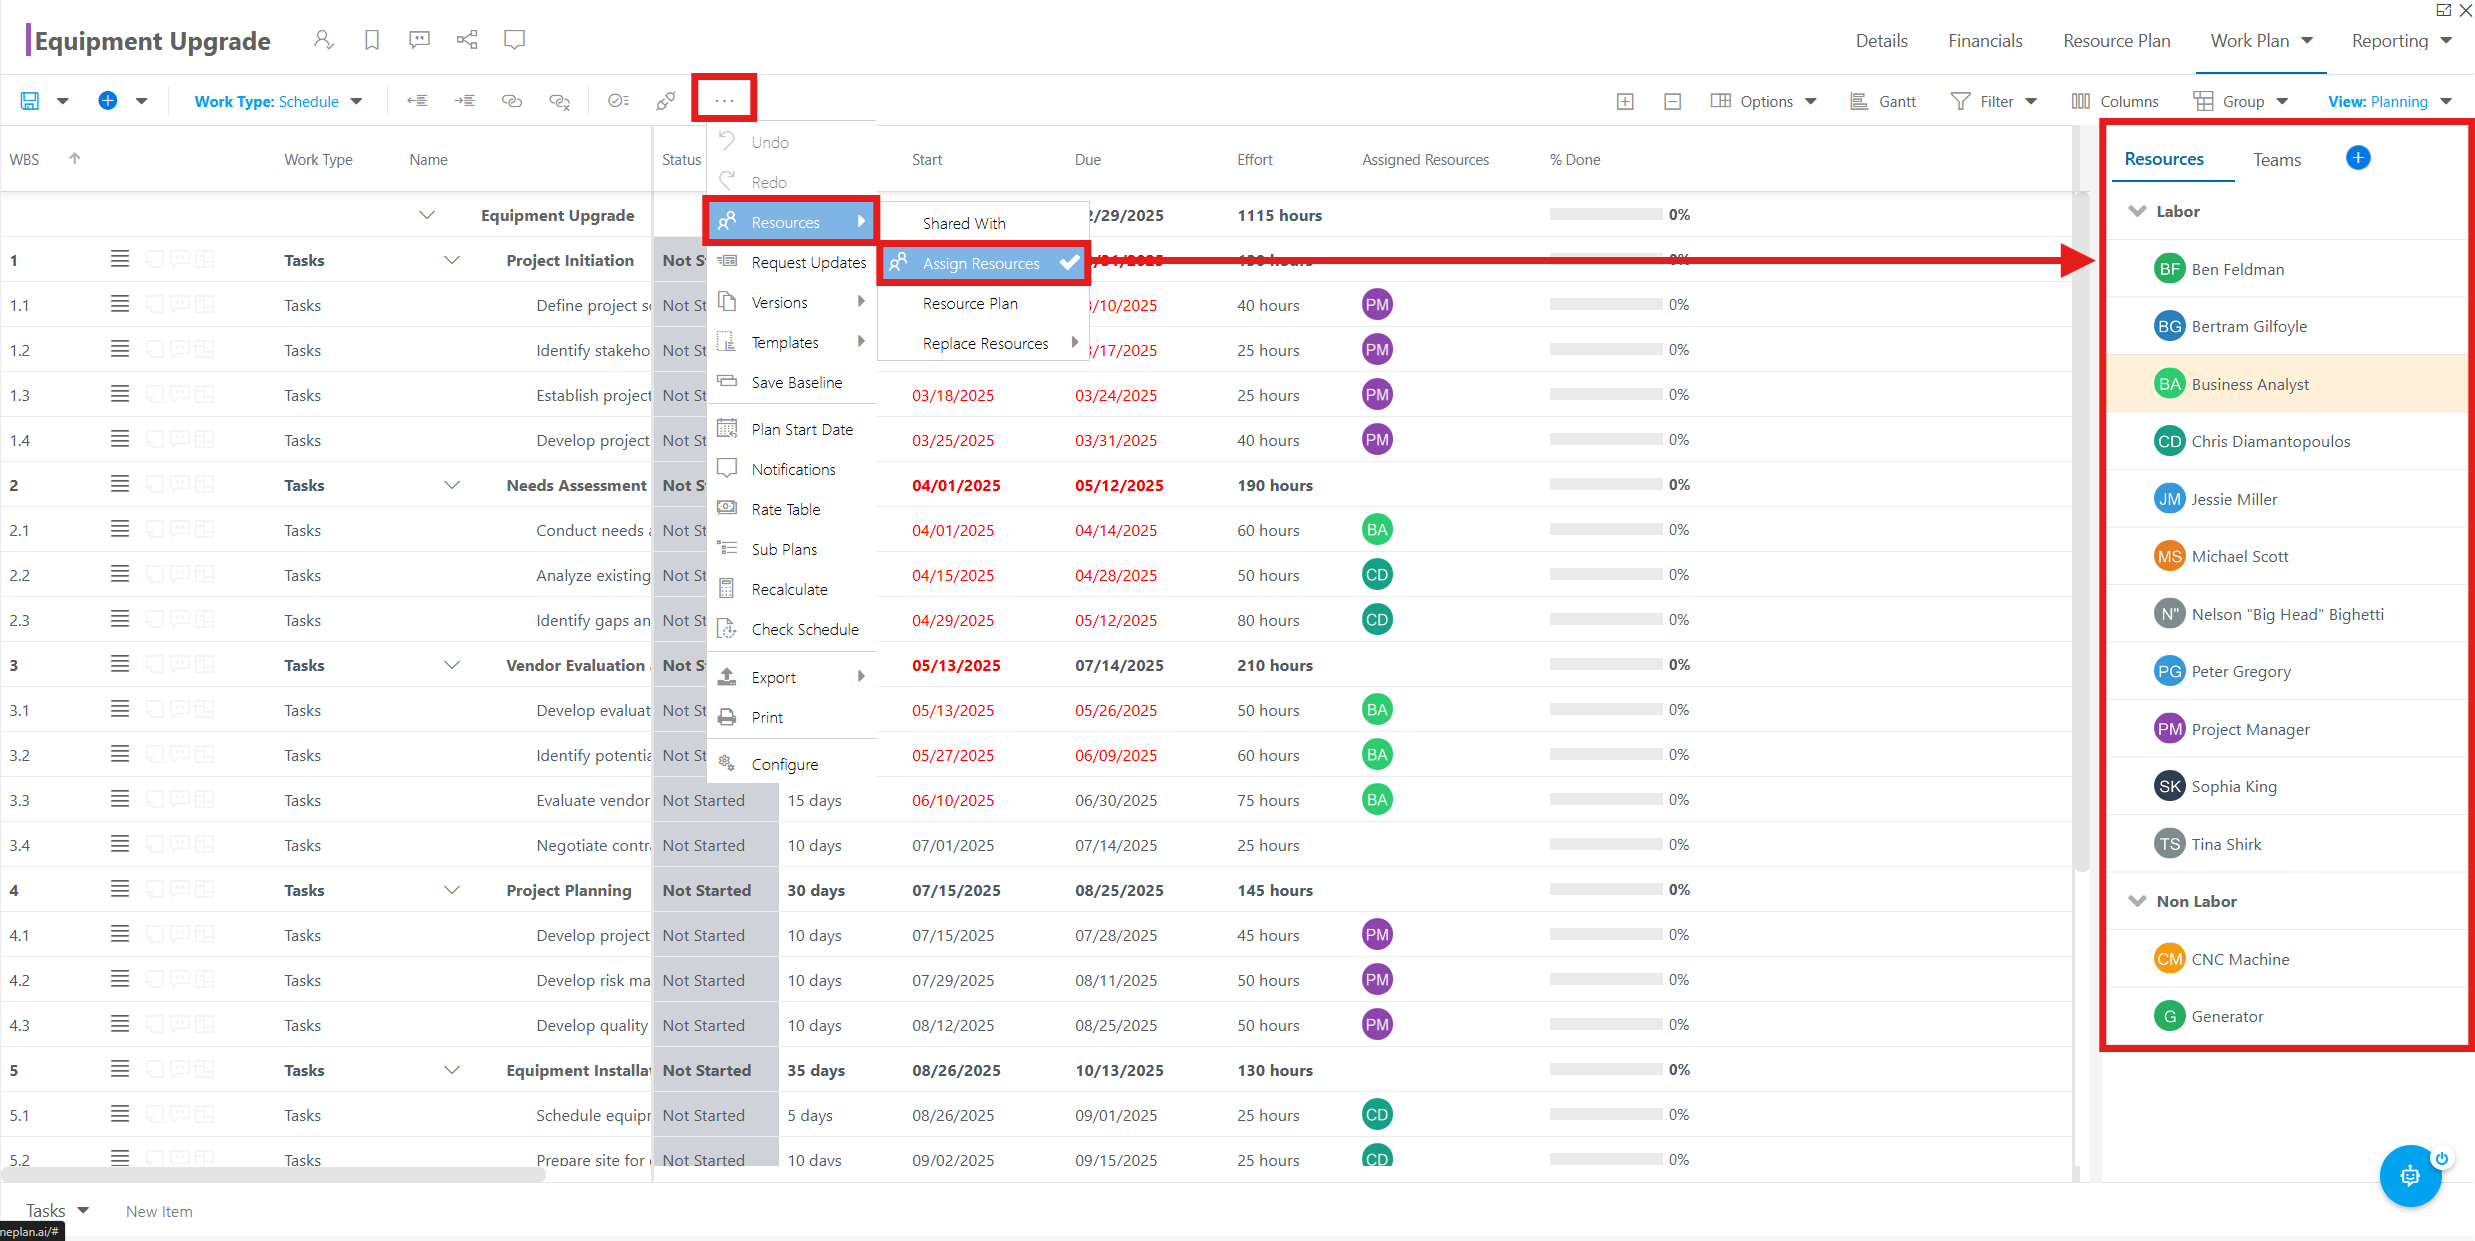The width and height of the screenshot is (2475, 1241).
Task: Open the AI assistant chat bubble
Action: pos(2410,1176)
